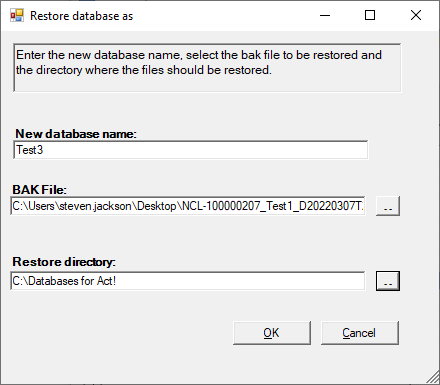Click the Restore database app icon in title bar
Viewport: 440px width, 385px height.
tap(17, 15)
